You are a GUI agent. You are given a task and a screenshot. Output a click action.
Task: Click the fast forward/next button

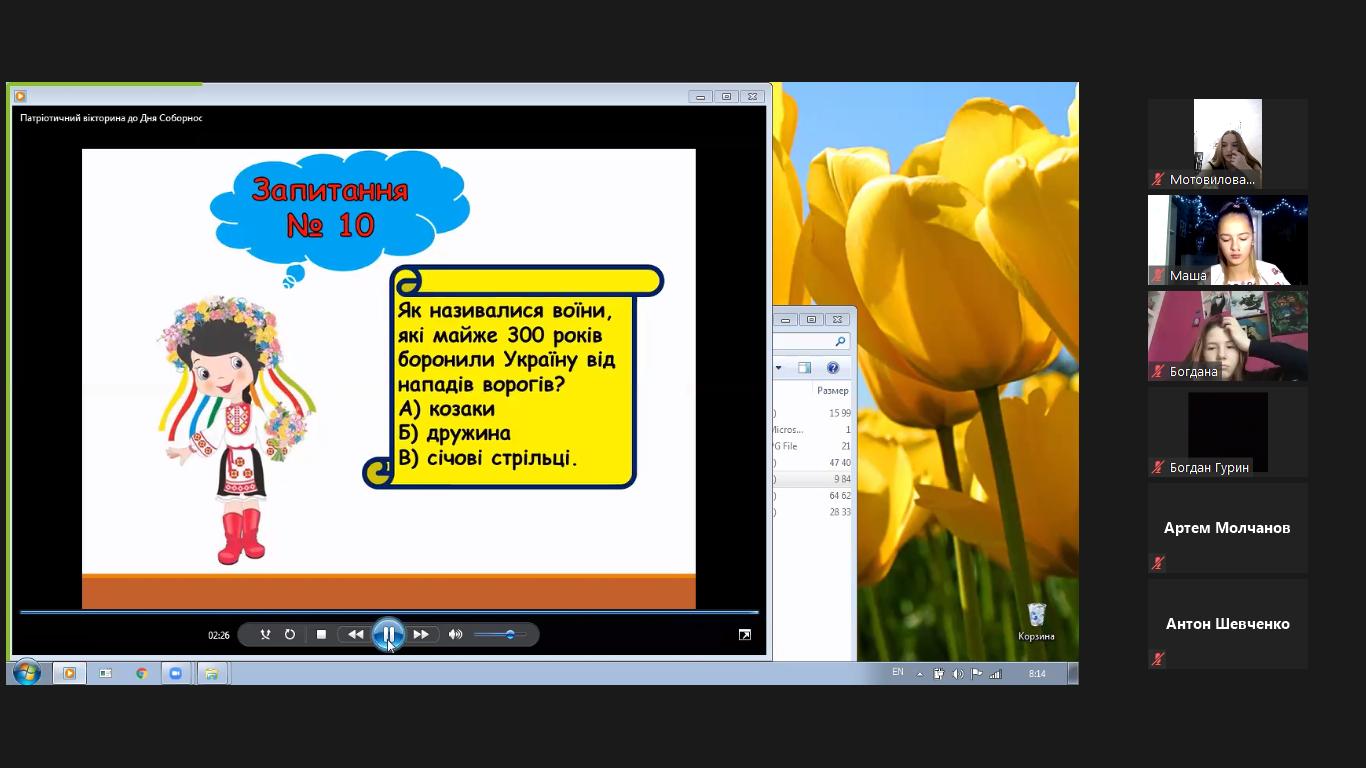(421, 634)
